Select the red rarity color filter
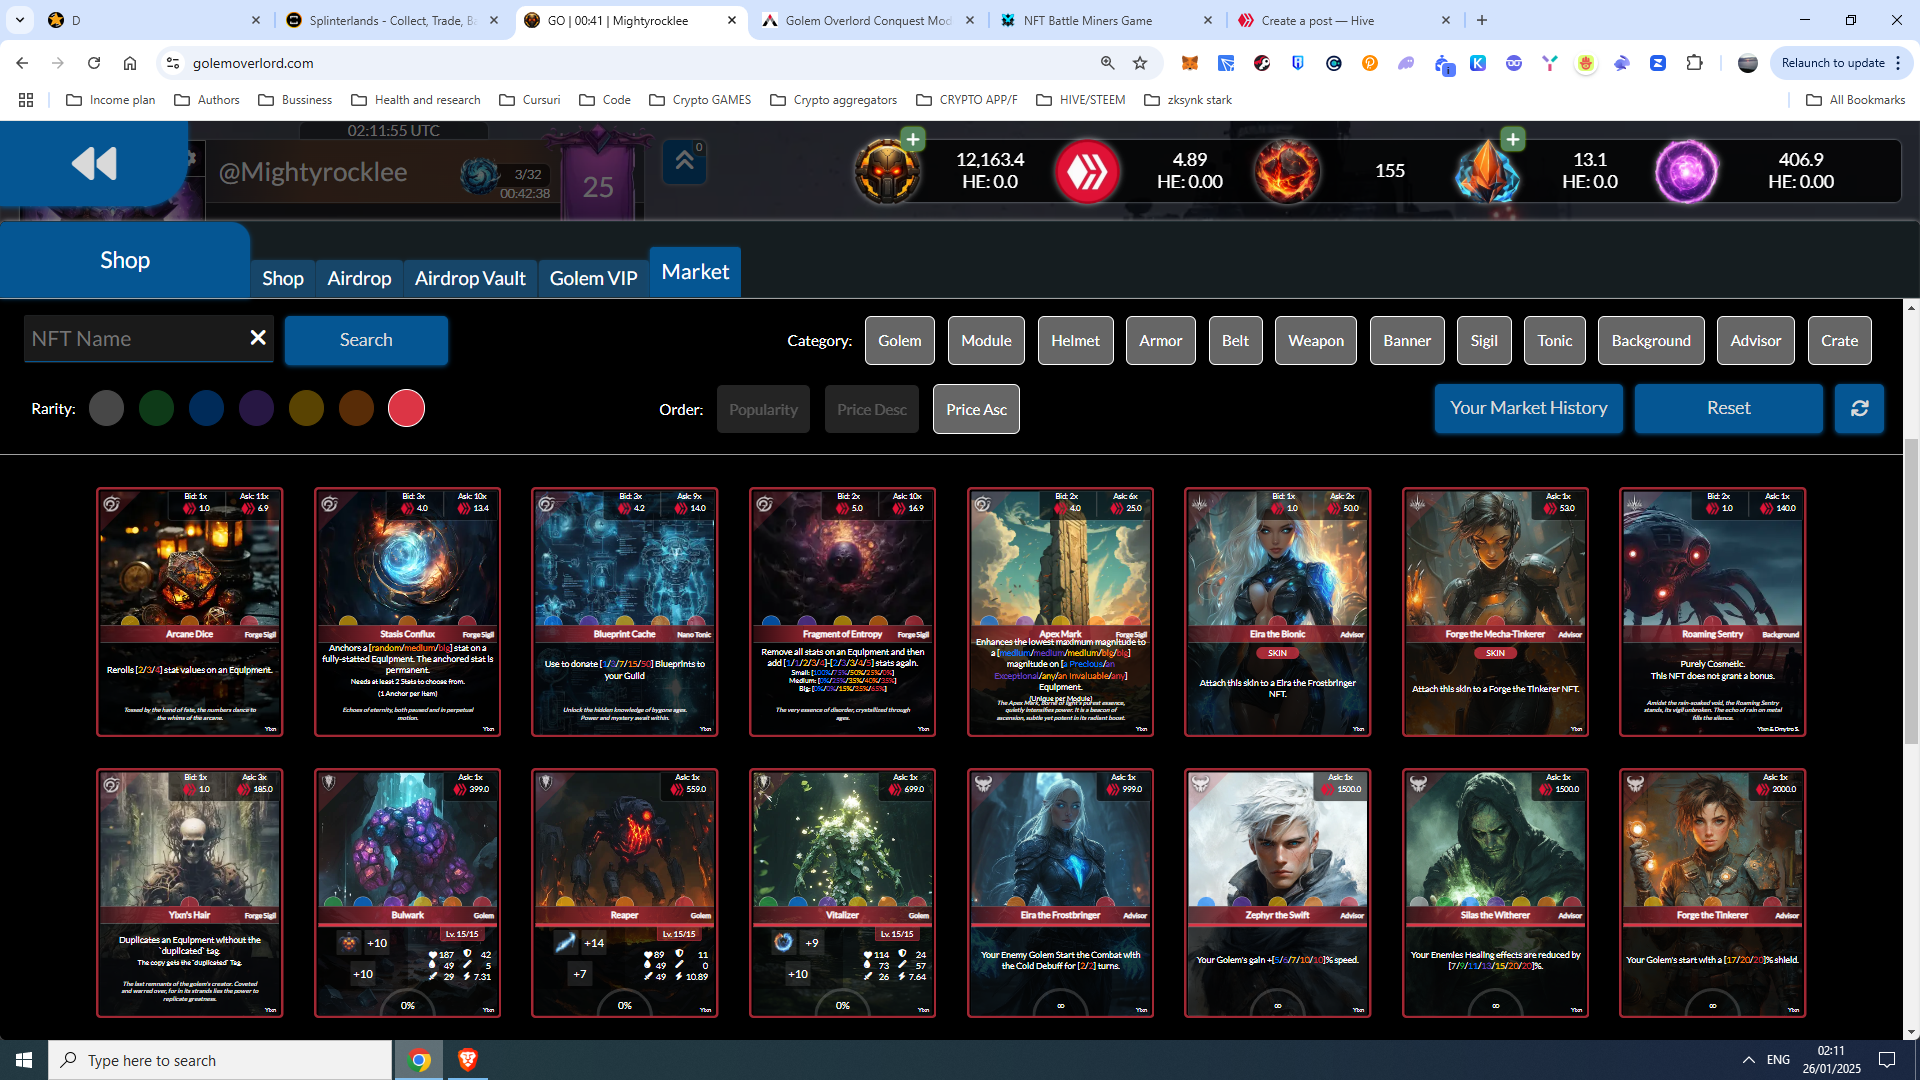 pos(406,408)
